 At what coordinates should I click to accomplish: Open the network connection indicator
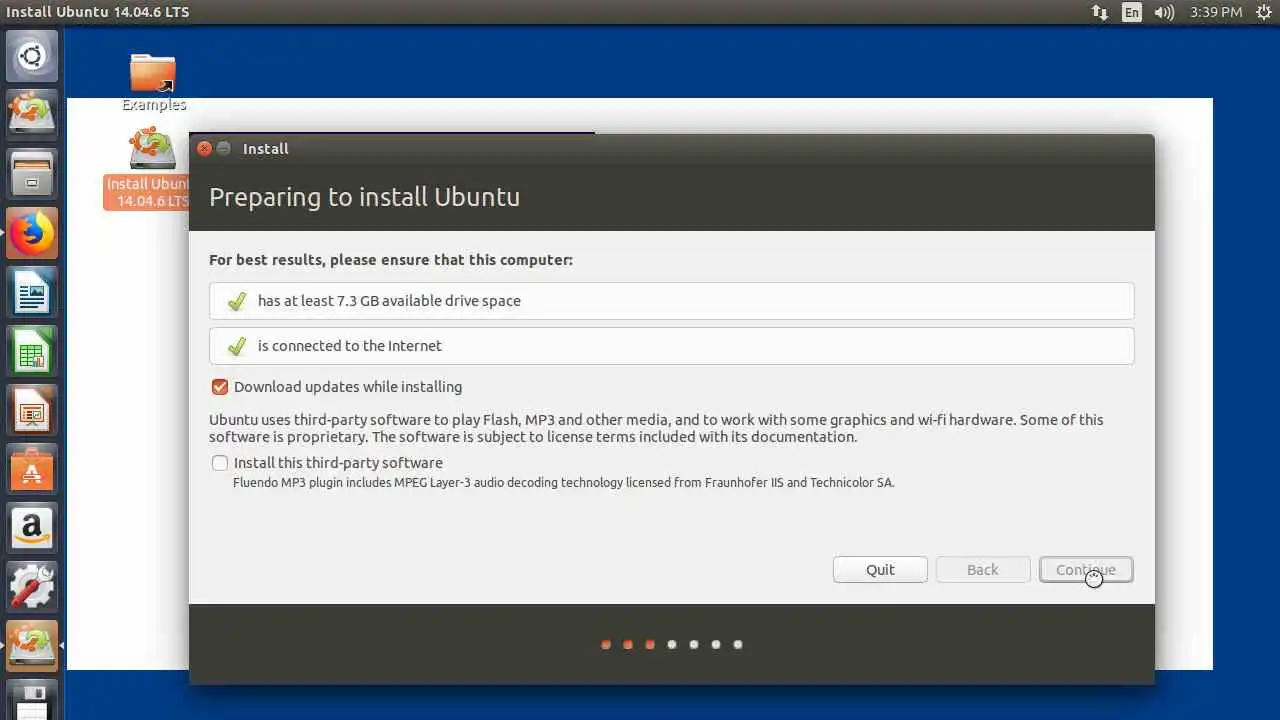(1099, 12)
